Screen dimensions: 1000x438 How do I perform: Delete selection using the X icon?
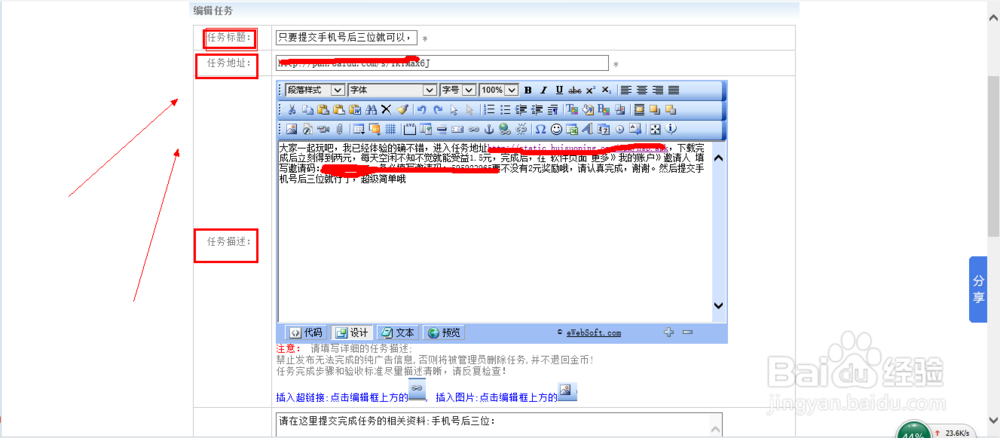pyautogui.click(x=386, y=110)
